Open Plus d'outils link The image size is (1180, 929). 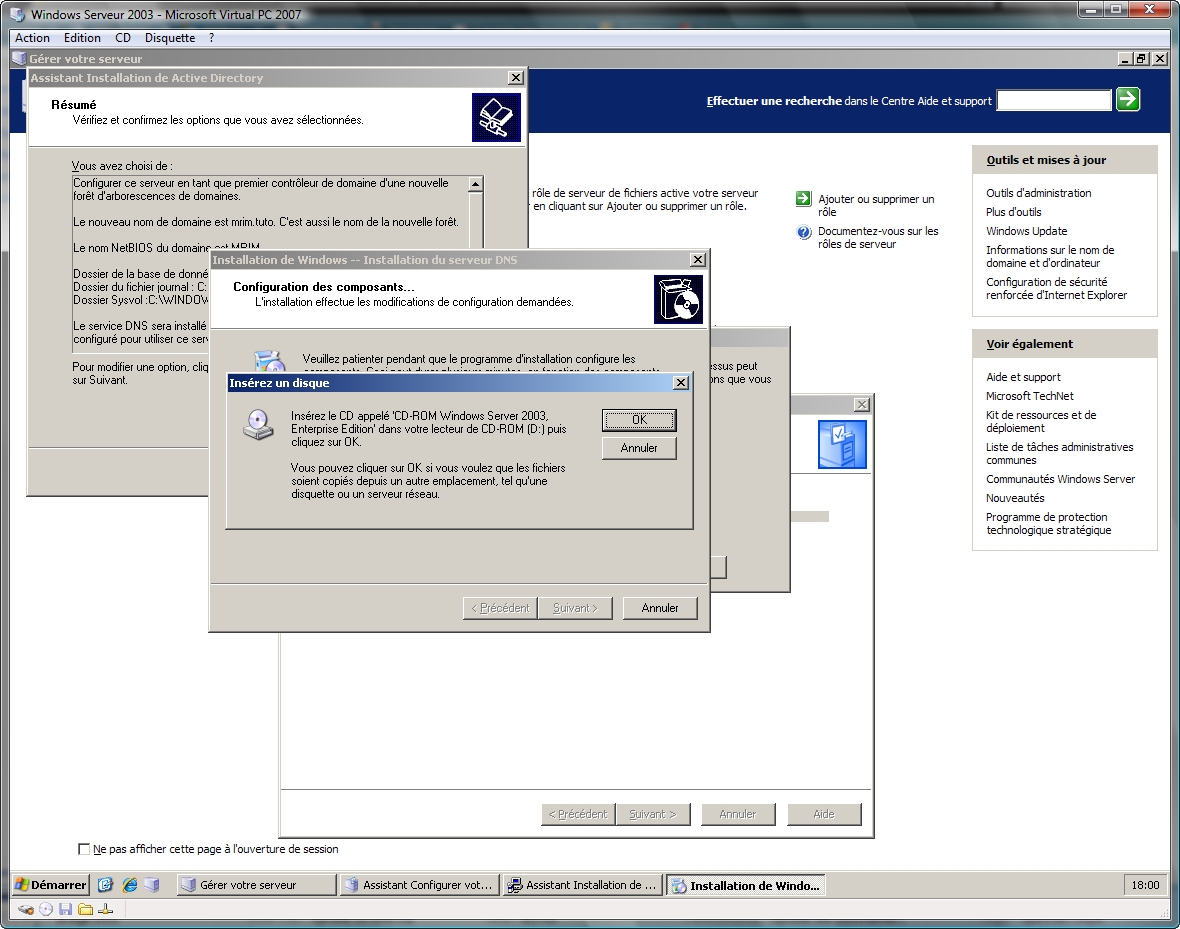(x=1014, y=212)
